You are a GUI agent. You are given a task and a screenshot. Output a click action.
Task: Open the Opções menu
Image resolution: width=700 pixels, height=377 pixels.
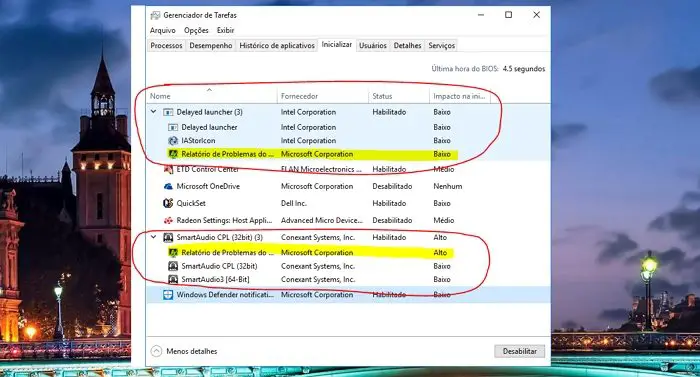[196, 30]
